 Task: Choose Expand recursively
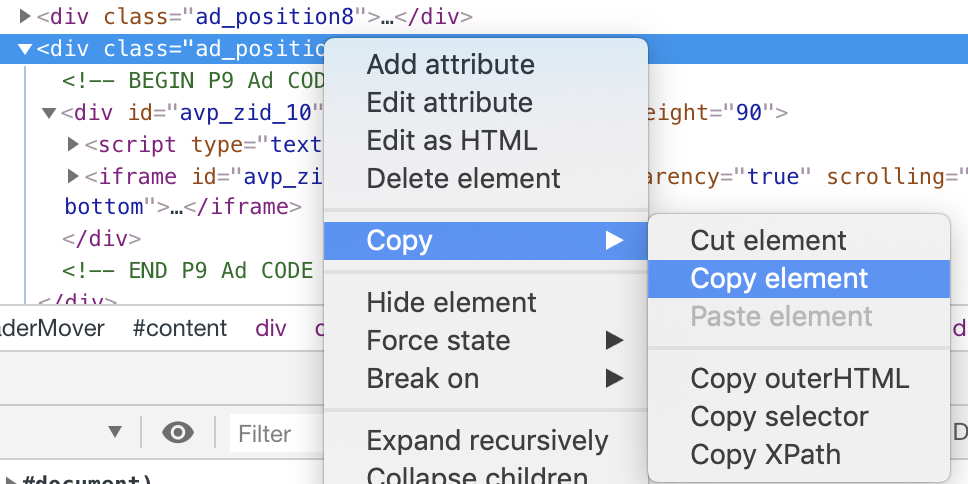click(487, 441)
